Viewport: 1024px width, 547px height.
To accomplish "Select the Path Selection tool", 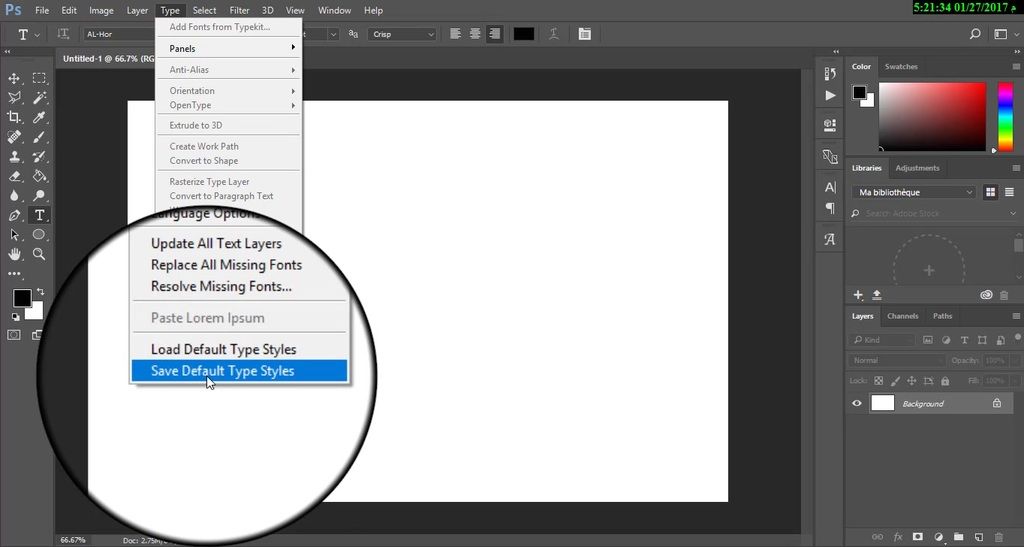I will pyautogui.click(x=14, y=235).
